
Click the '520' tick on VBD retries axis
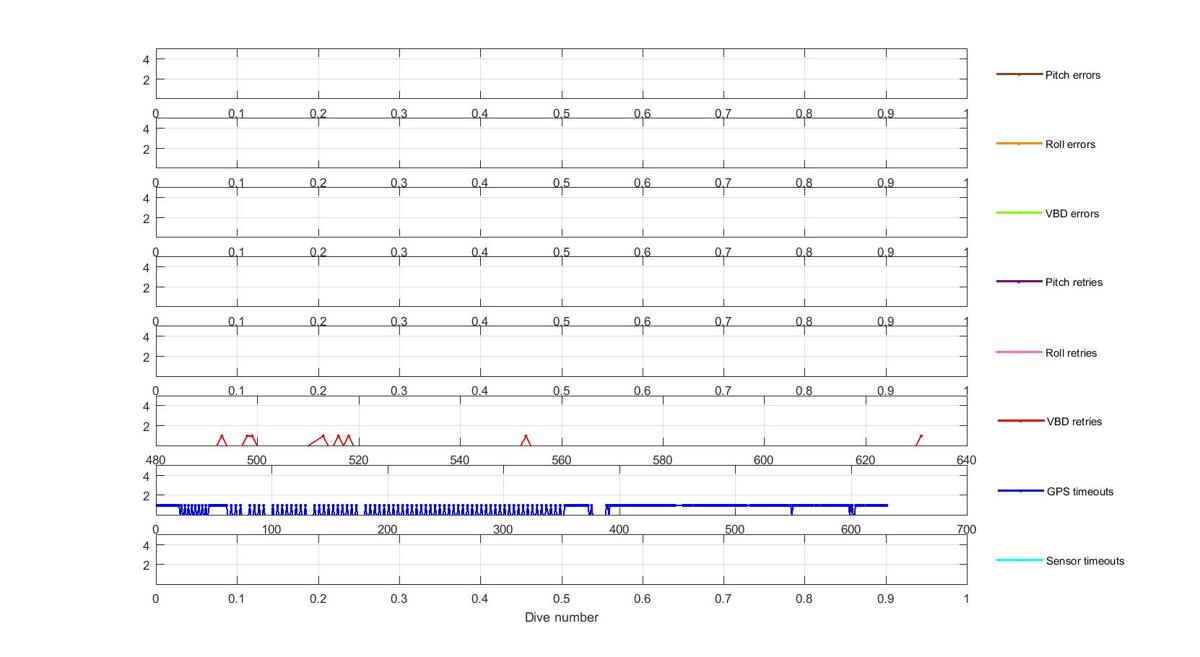[x=358, y=460]
